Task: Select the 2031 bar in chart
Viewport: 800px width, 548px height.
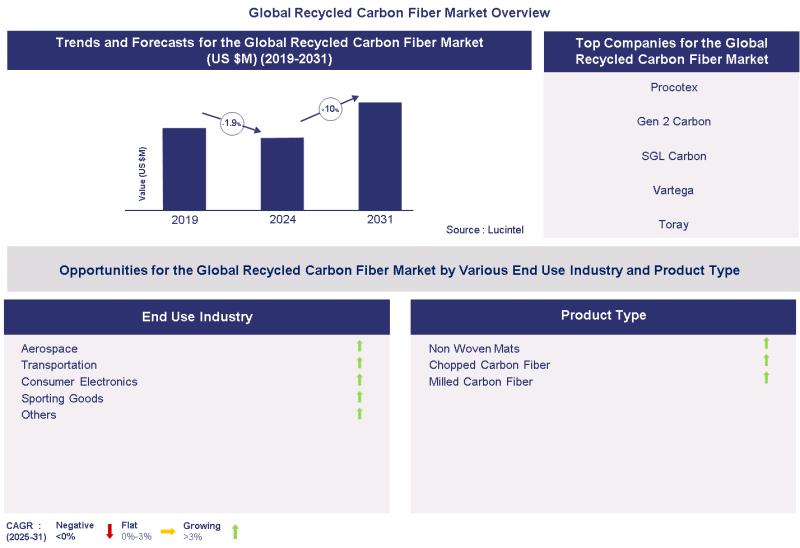Action: [380, 155]
